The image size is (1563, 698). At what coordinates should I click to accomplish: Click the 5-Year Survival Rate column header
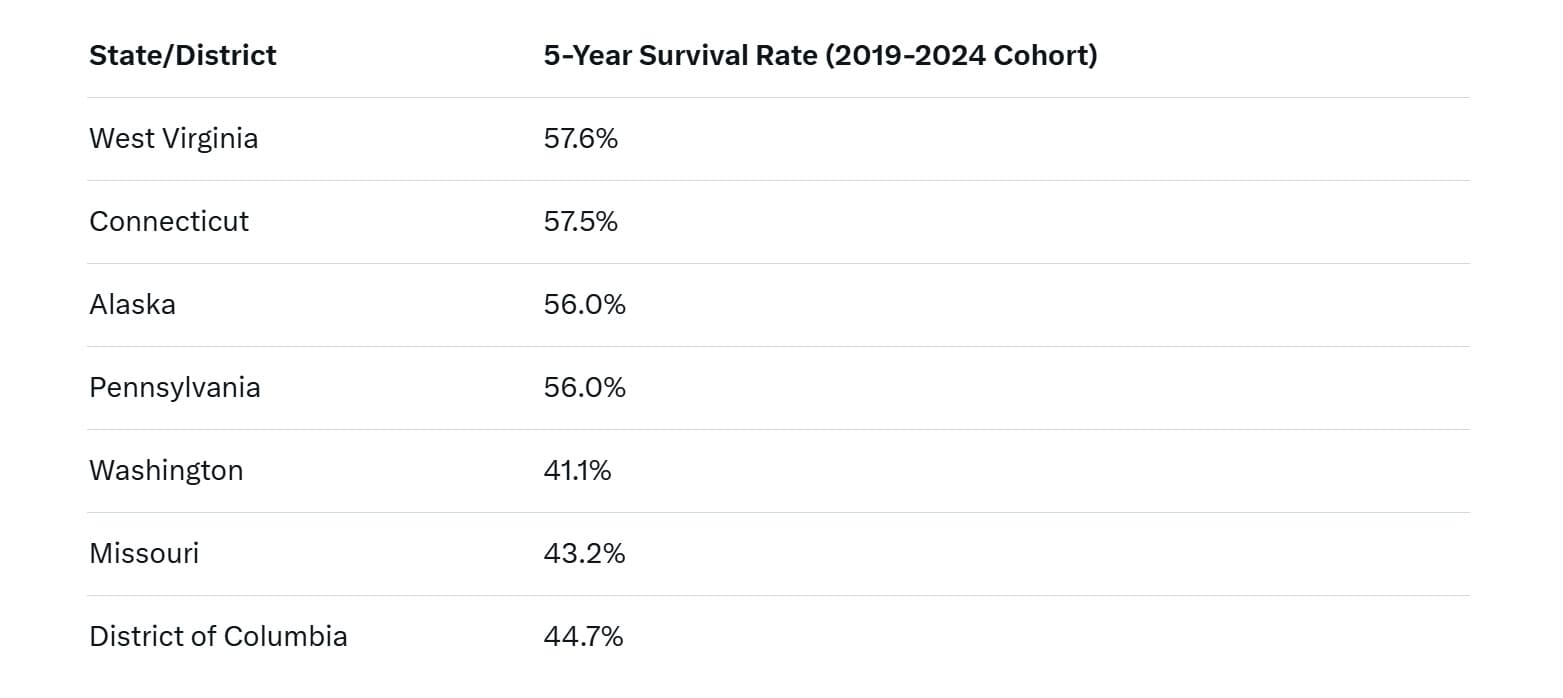click(x=820, y=56)
